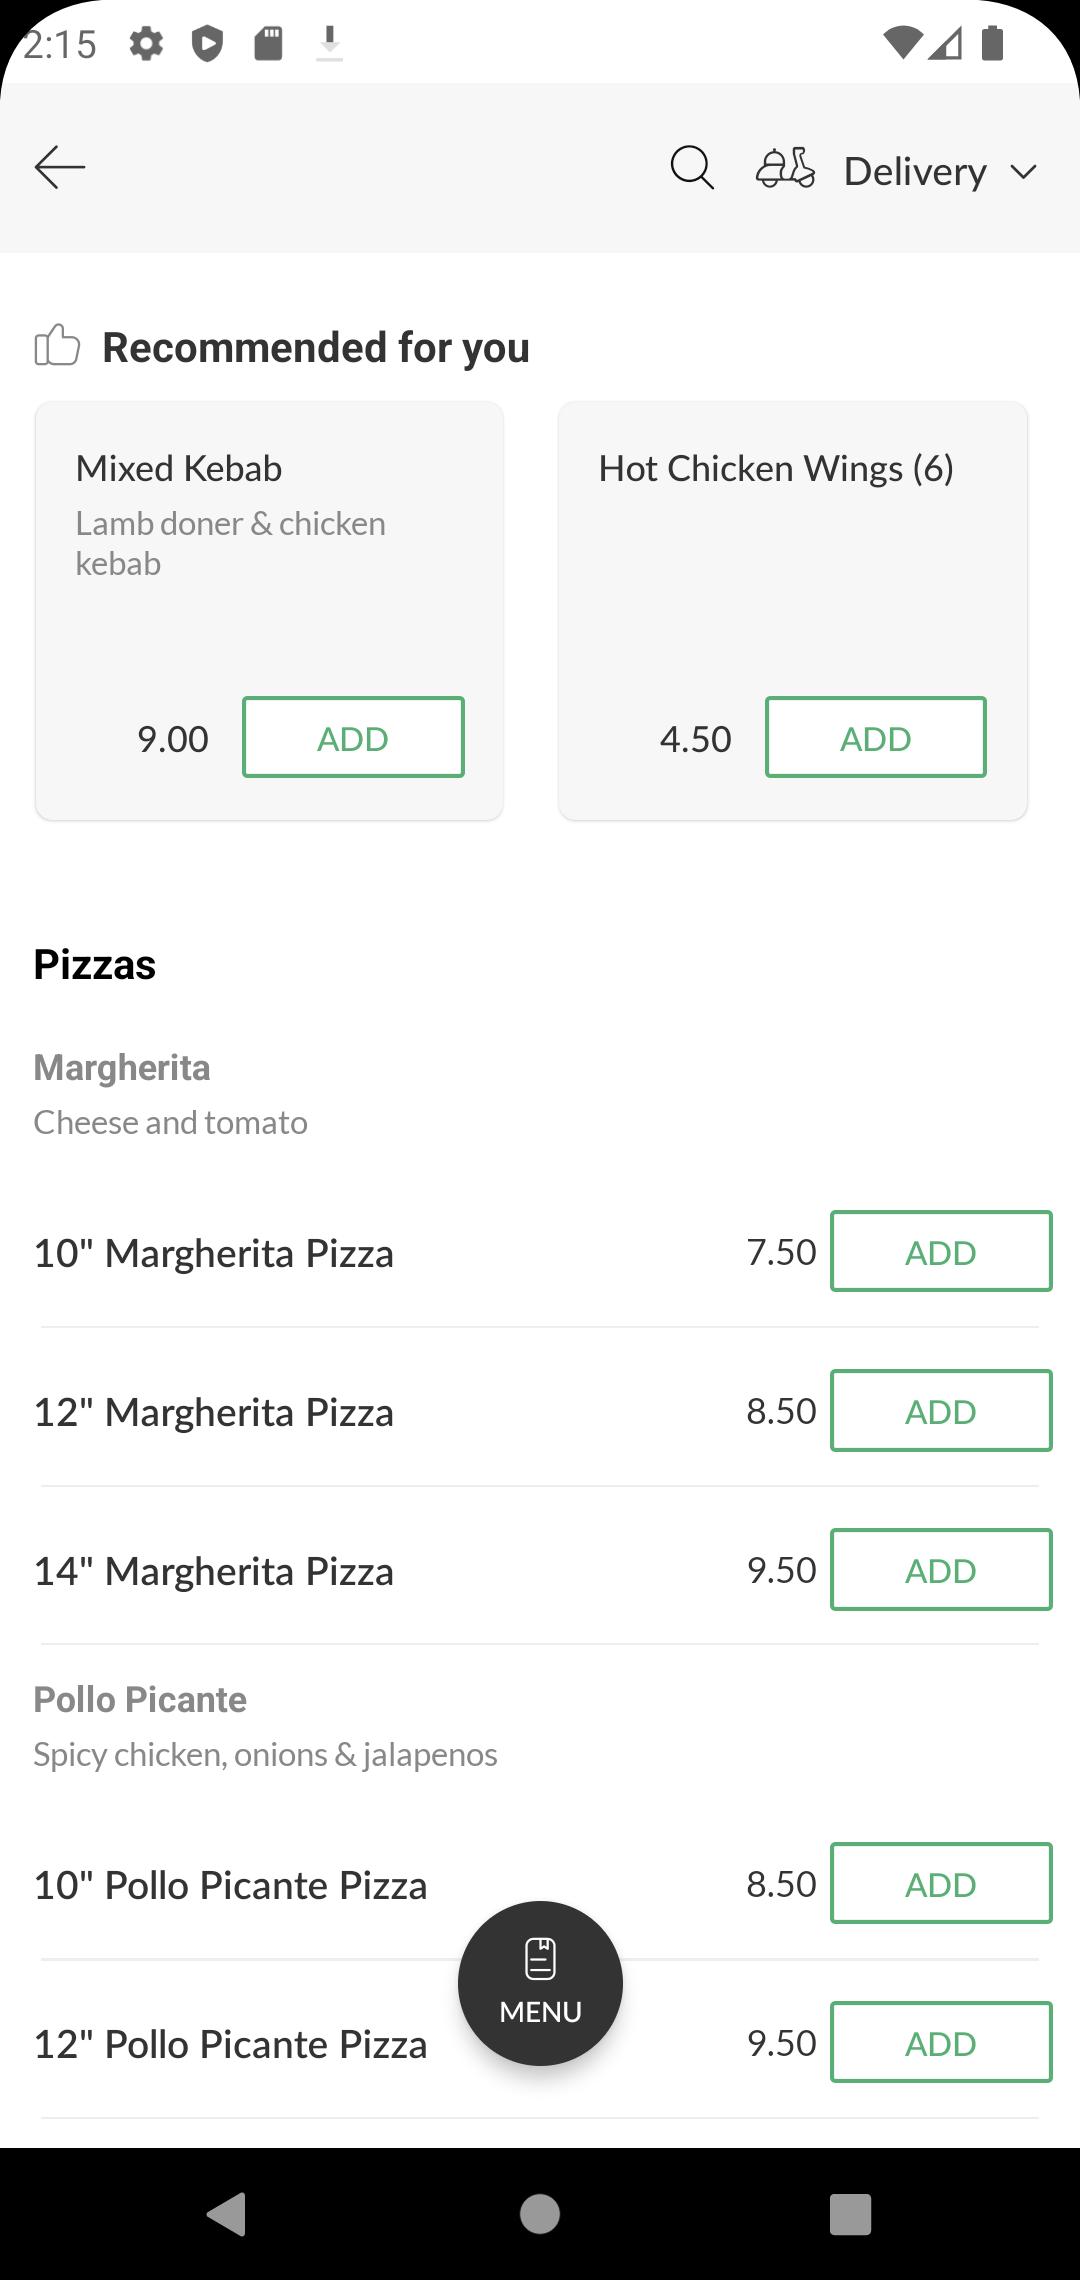Add the 12" Margherita Pizza
The width and height of the screenshot is (1080, 2280).
(941, 1410)
